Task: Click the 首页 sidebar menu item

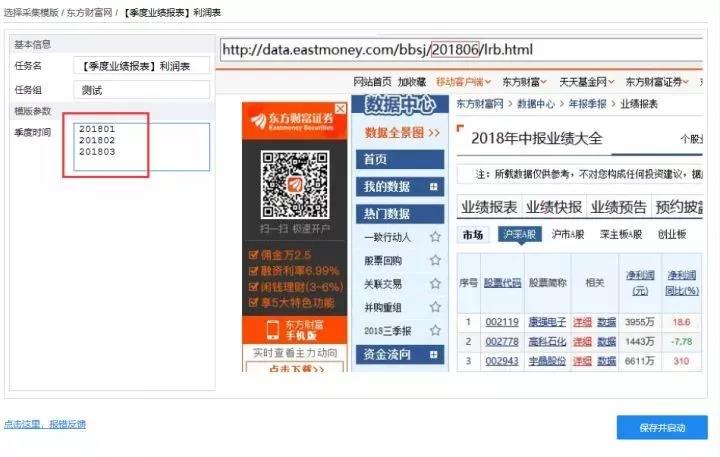Action: (400, 159)
